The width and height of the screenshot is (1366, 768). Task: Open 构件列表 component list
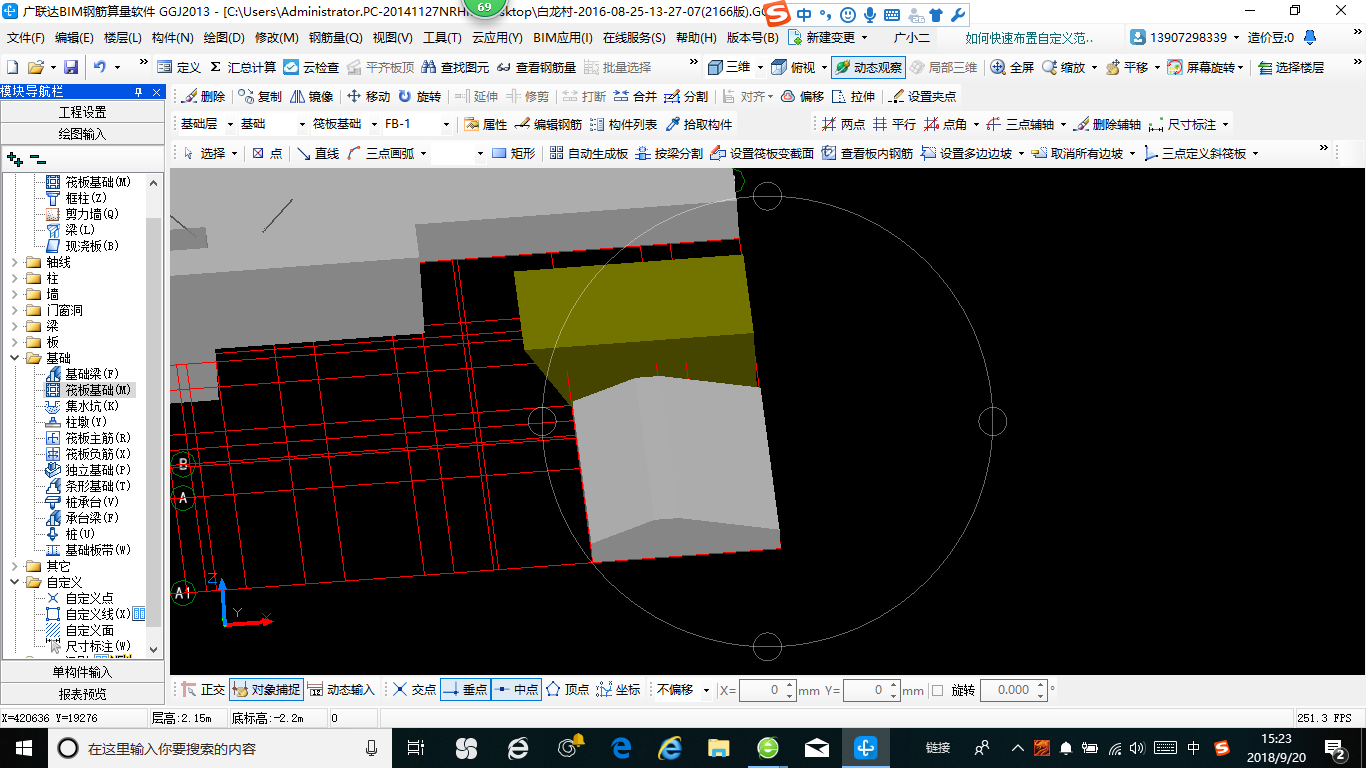pos(623,124)
